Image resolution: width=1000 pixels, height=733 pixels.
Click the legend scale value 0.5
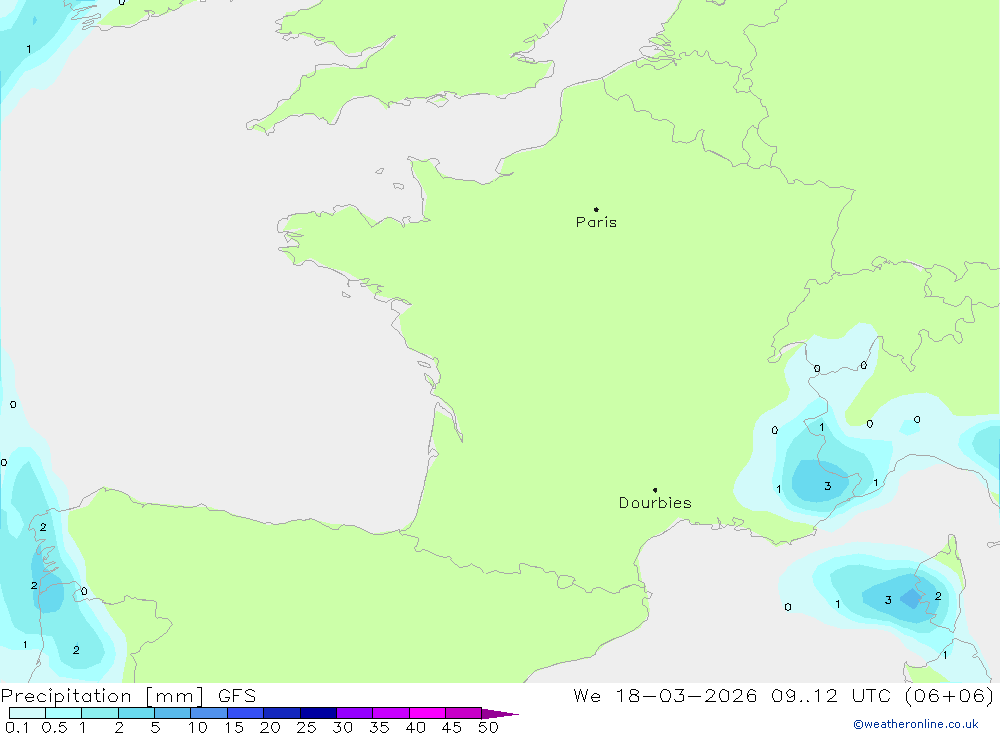pyautogui.click(x=54, y=727)
